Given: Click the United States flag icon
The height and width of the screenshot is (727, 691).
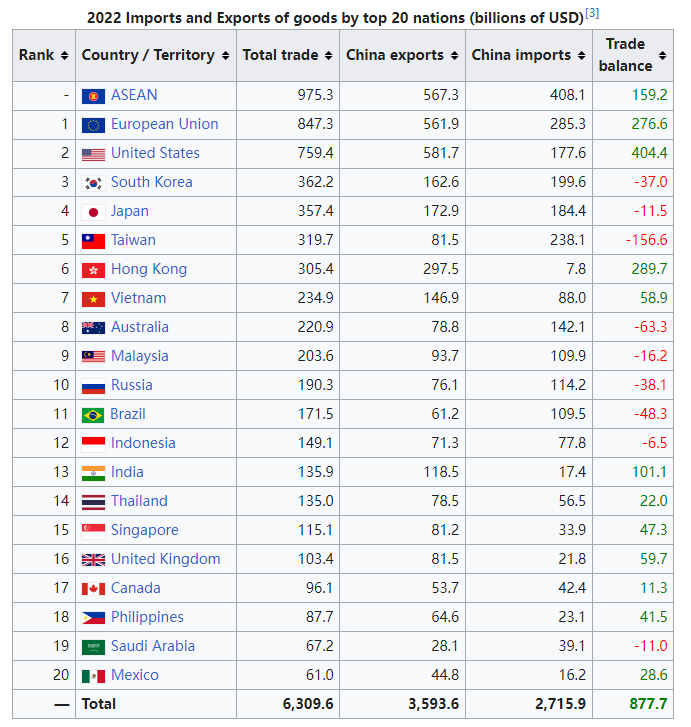Looking at the screenshot, I should (x=93, y=154).
